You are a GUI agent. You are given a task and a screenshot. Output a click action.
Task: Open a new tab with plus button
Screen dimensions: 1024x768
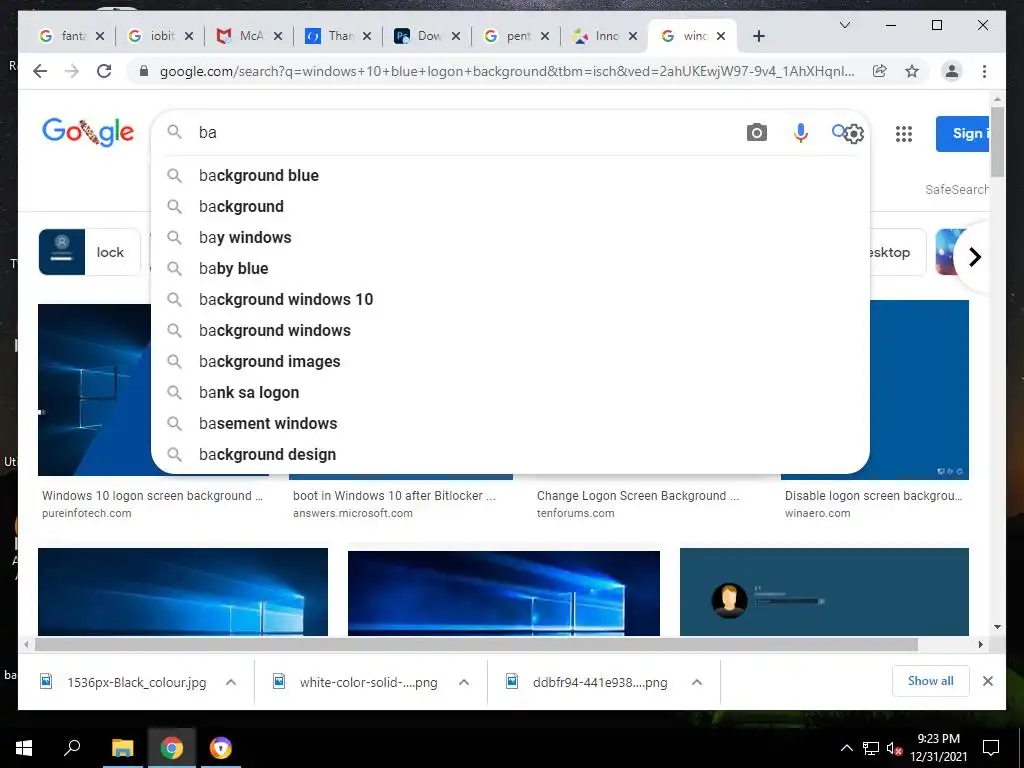point(758,36)
